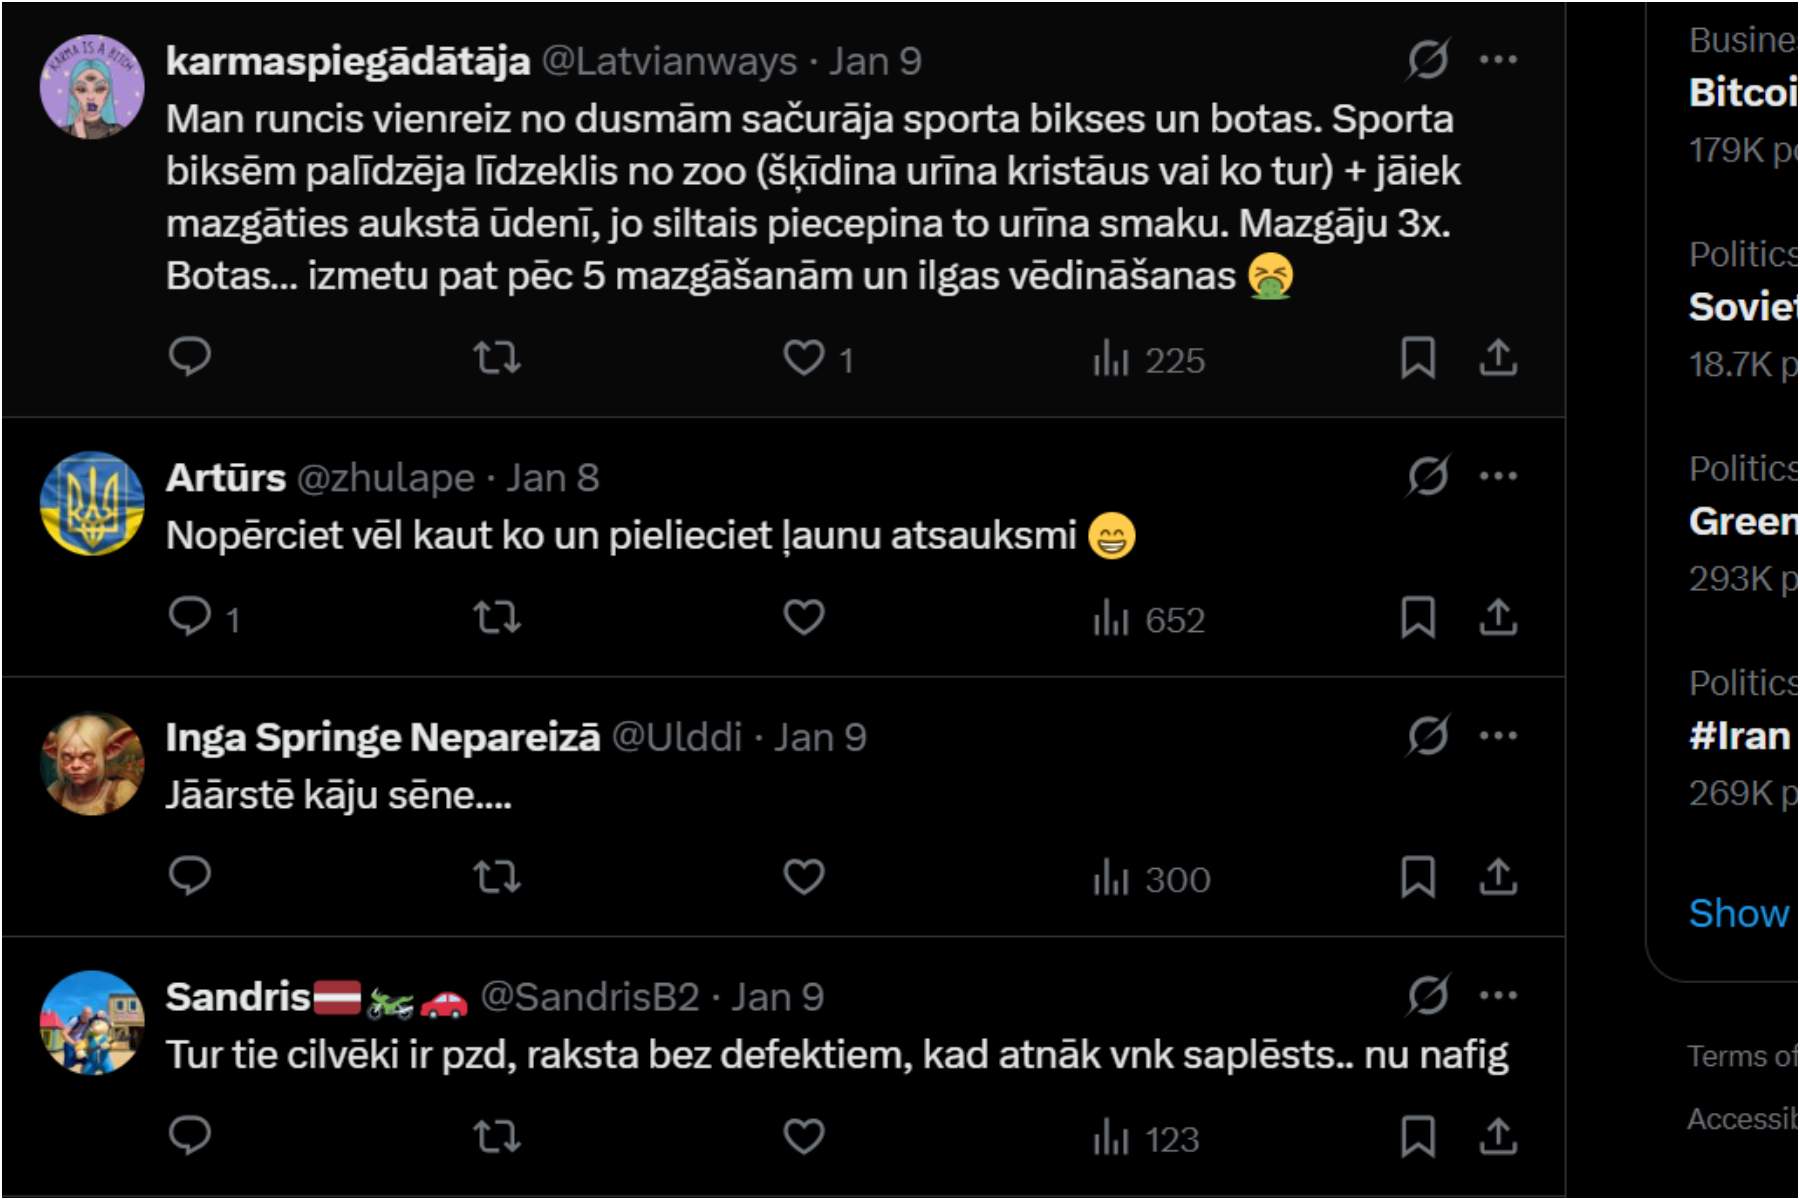Open more options menu on Artūrs's tweet

pyautogui.click(x=1498, y=476)
